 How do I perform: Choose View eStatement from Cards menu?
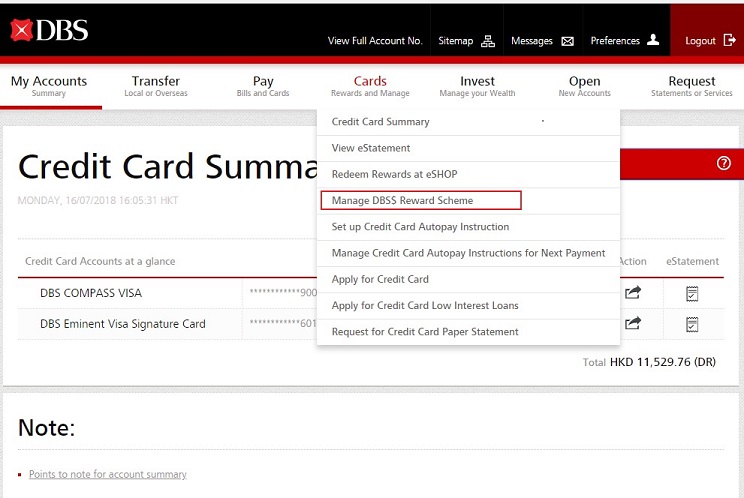371,148
